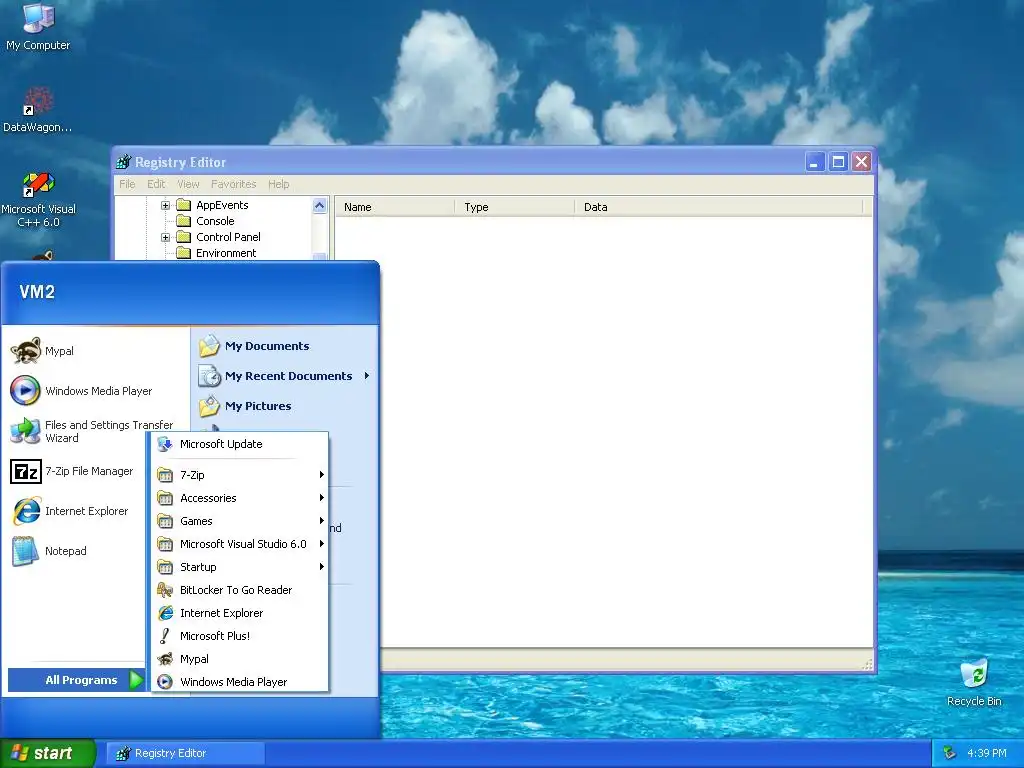Expand the Control Panel registry key
Screen dimensions: 1024x768
(x=165, y=237)
